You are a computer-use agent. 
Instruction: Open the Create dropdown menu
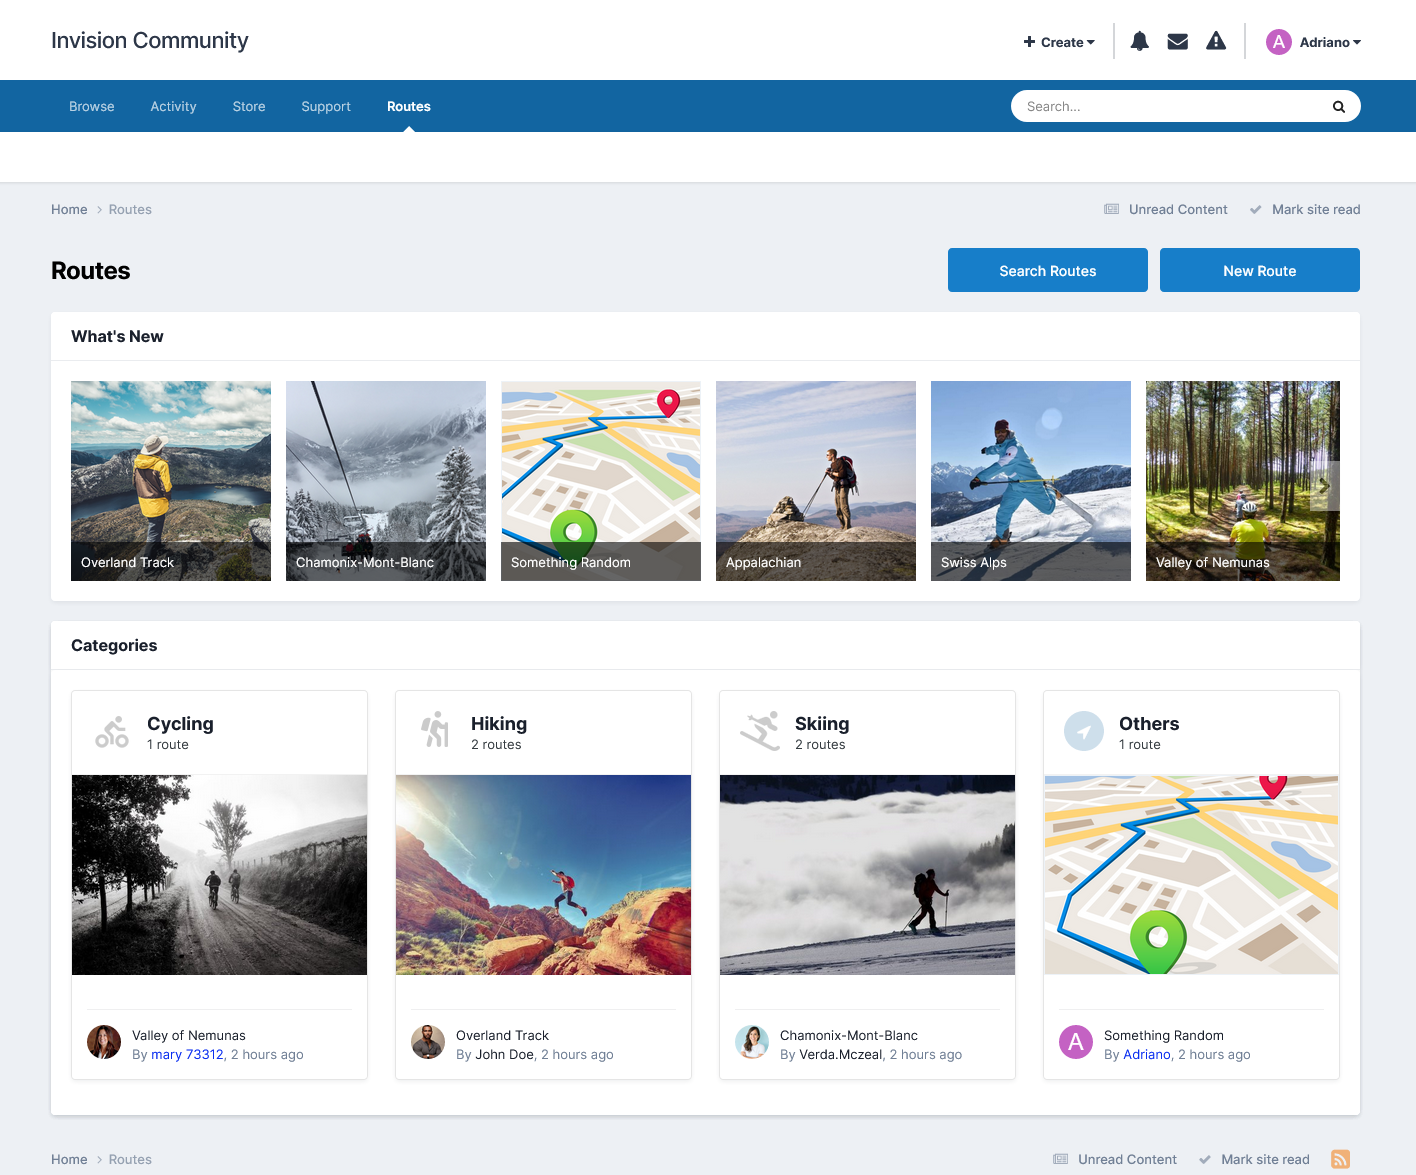click(1058, 42)
